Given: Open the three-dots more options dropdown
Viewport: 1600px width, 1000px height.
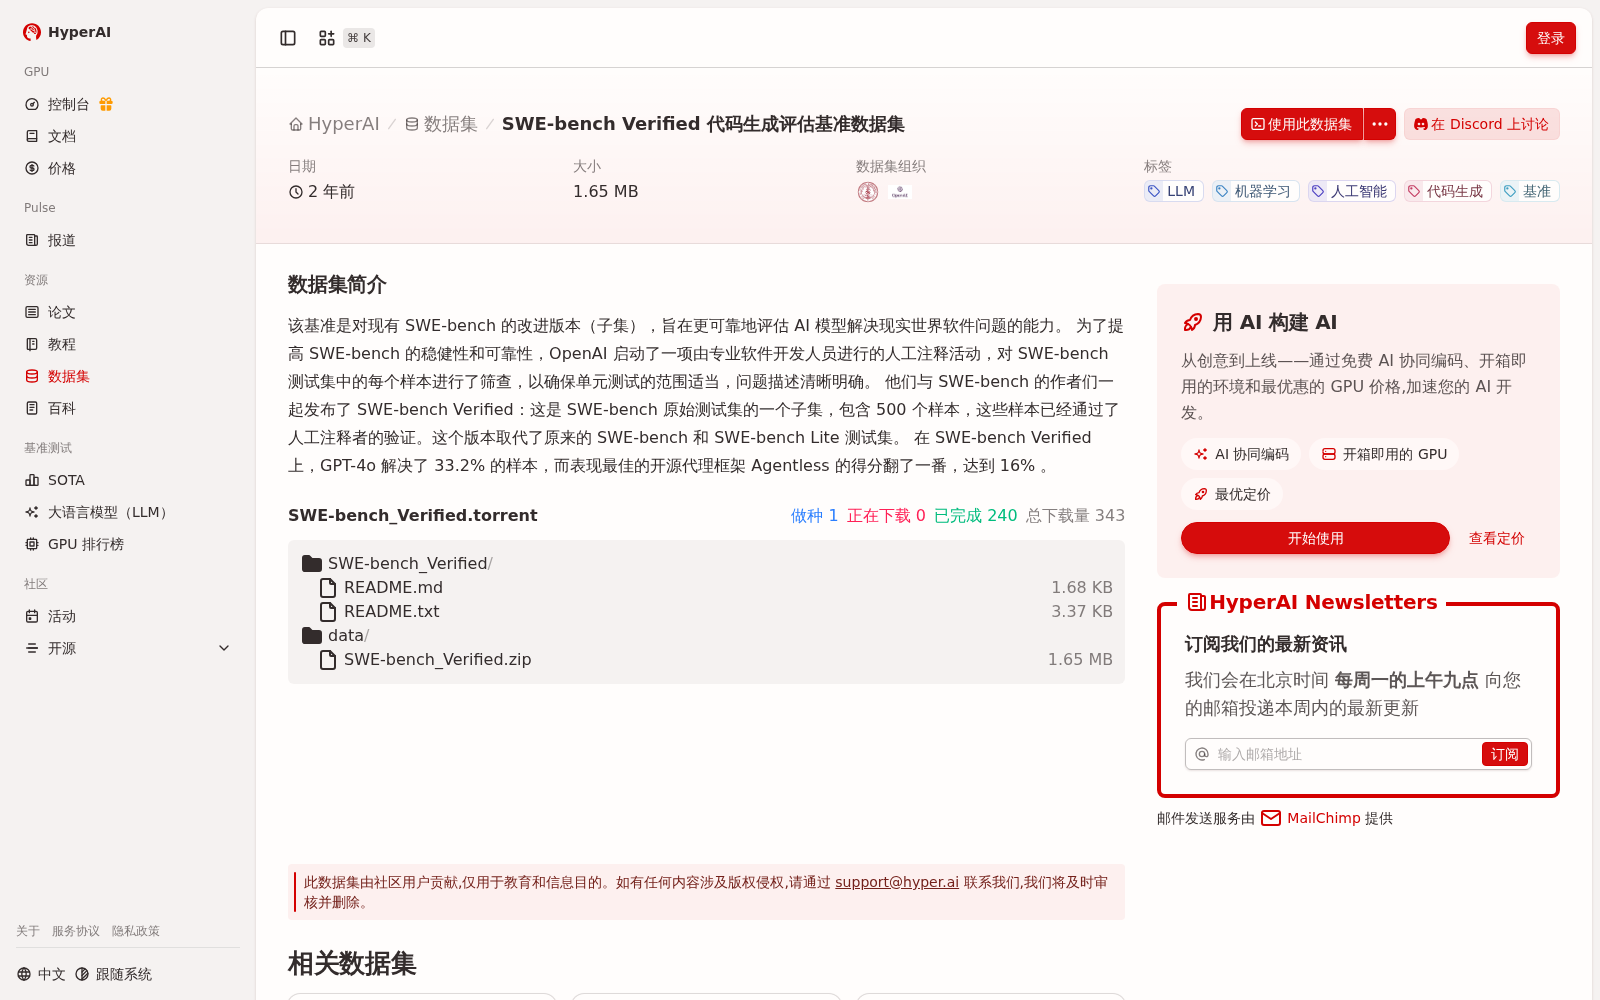Looking at the screenshot, I should [x=1380, y=124].
